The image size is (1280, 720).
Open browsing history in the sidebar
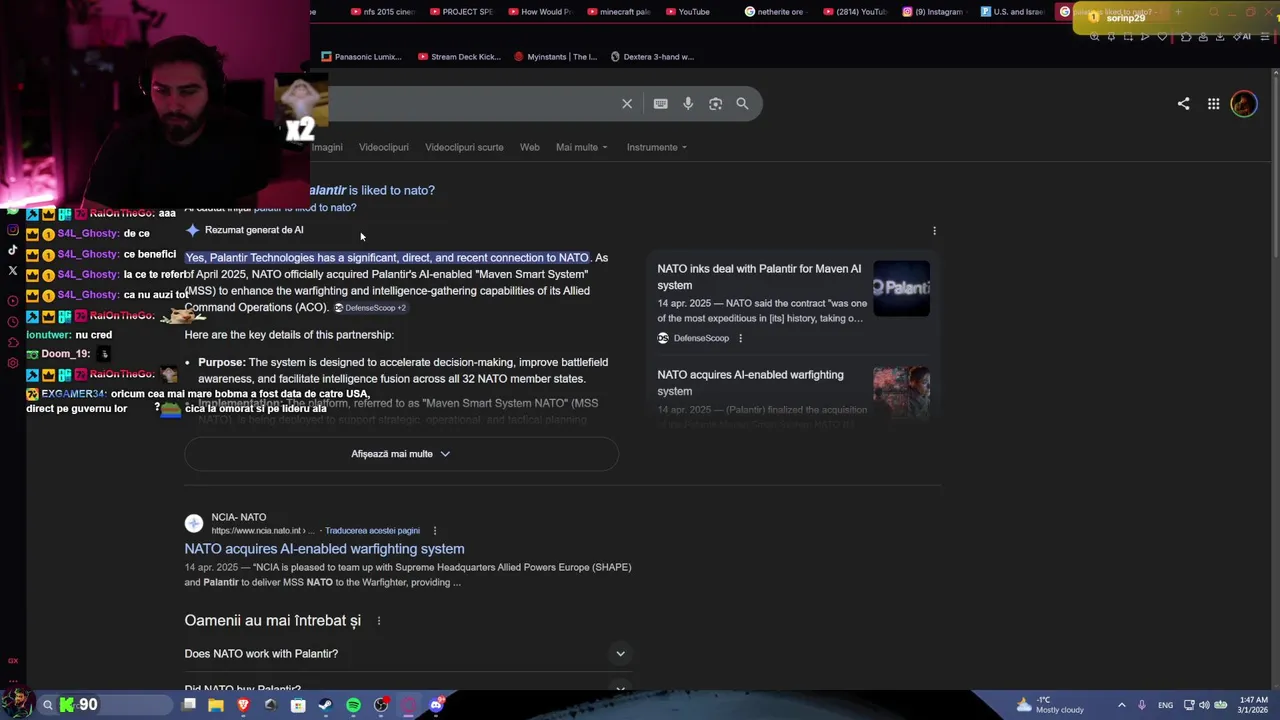[x=12, y=322]
